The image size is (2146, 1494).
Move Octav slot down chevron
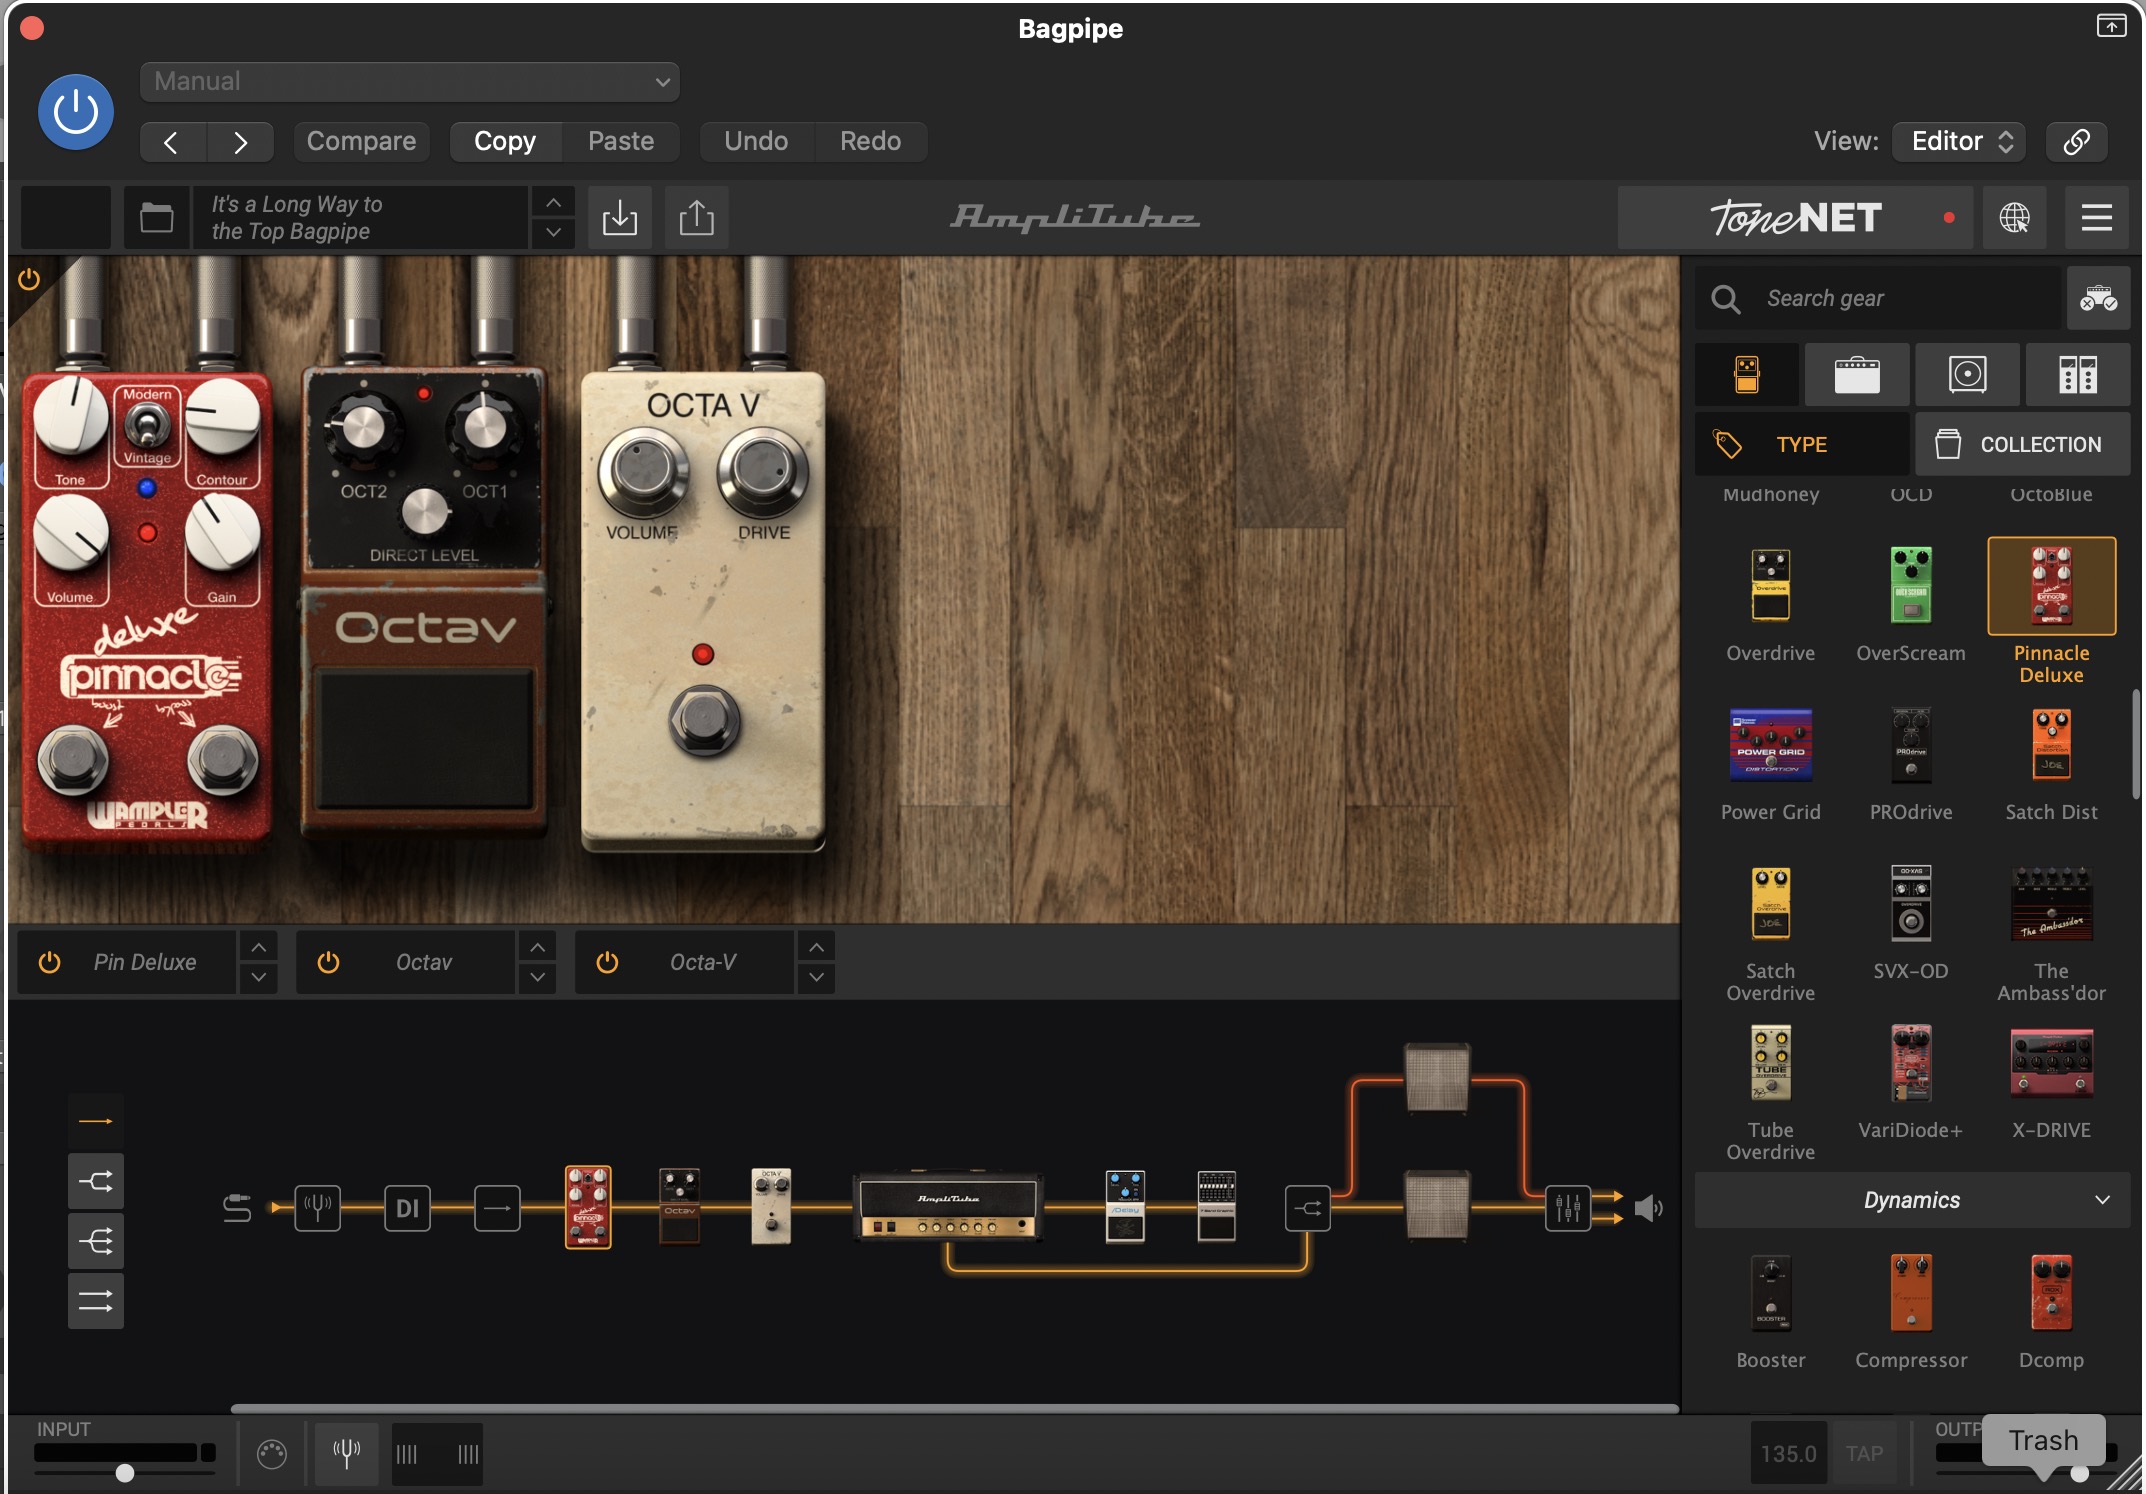pyautogui.click(x=537, y=977)
